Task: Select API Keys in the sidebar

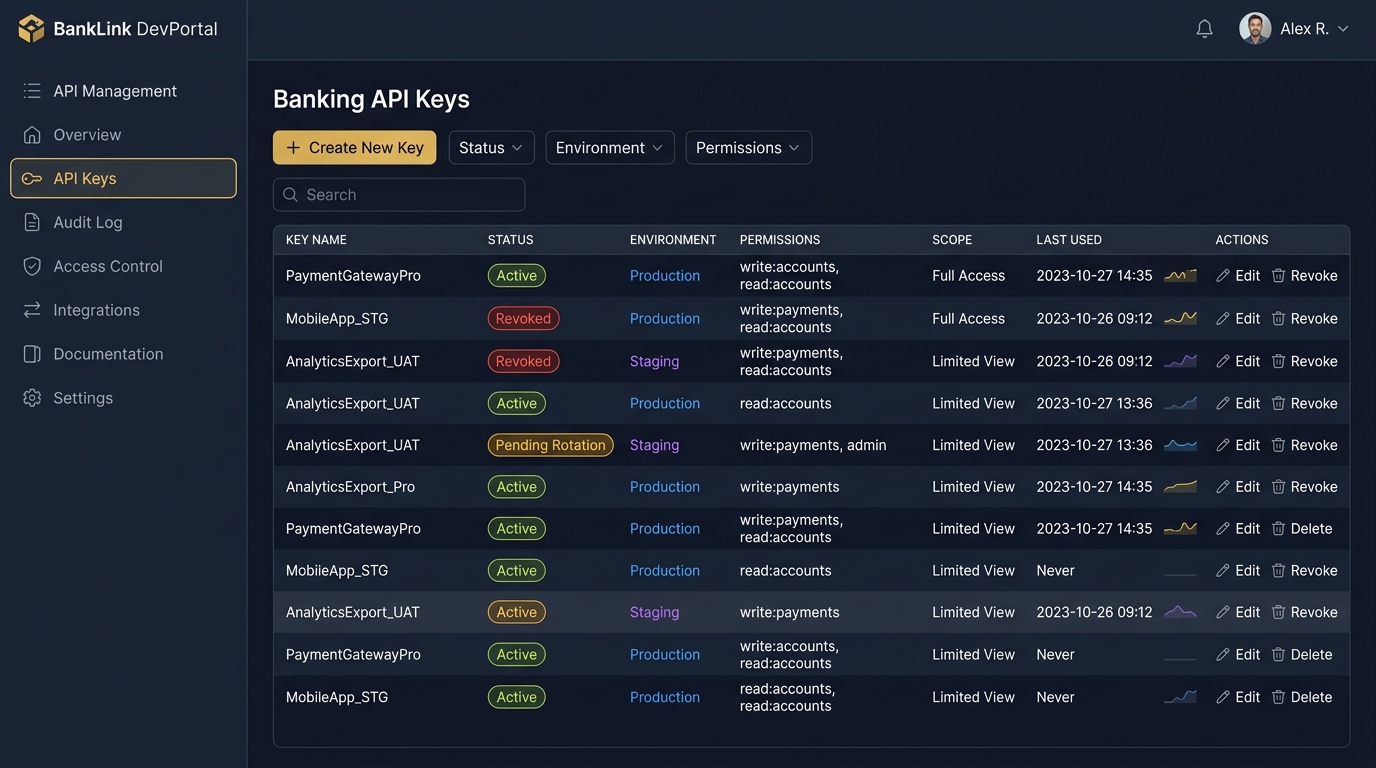Action: 123,178
